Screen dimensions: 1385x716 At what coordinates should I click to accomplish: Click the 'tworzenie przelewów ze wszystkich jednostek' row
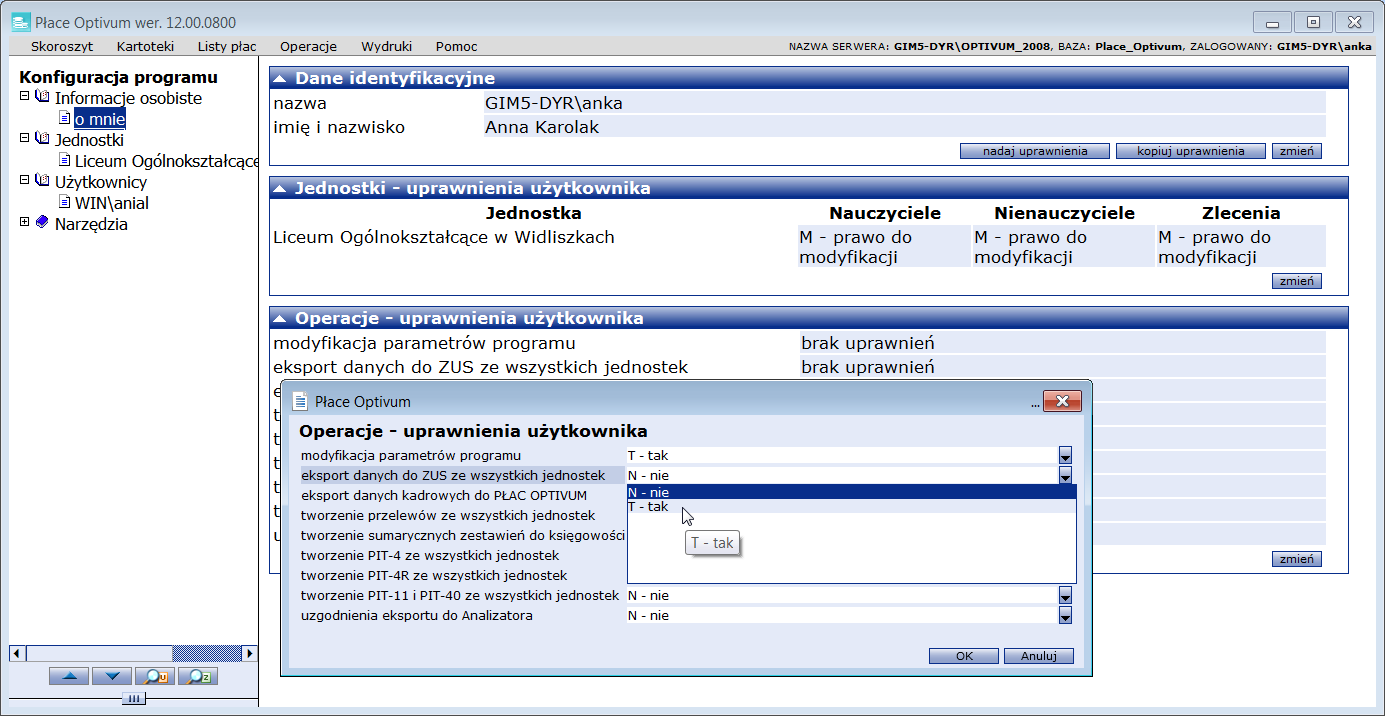click(x=463, y=515)
